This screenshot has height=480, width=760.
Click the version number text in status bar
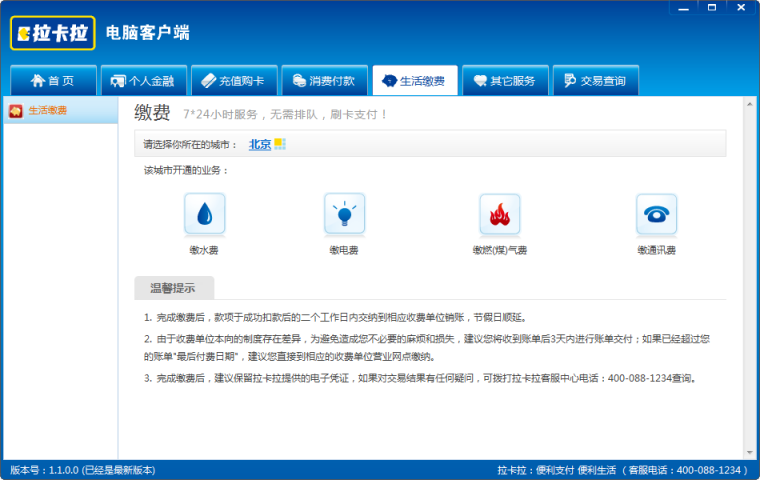coord(83,470)
